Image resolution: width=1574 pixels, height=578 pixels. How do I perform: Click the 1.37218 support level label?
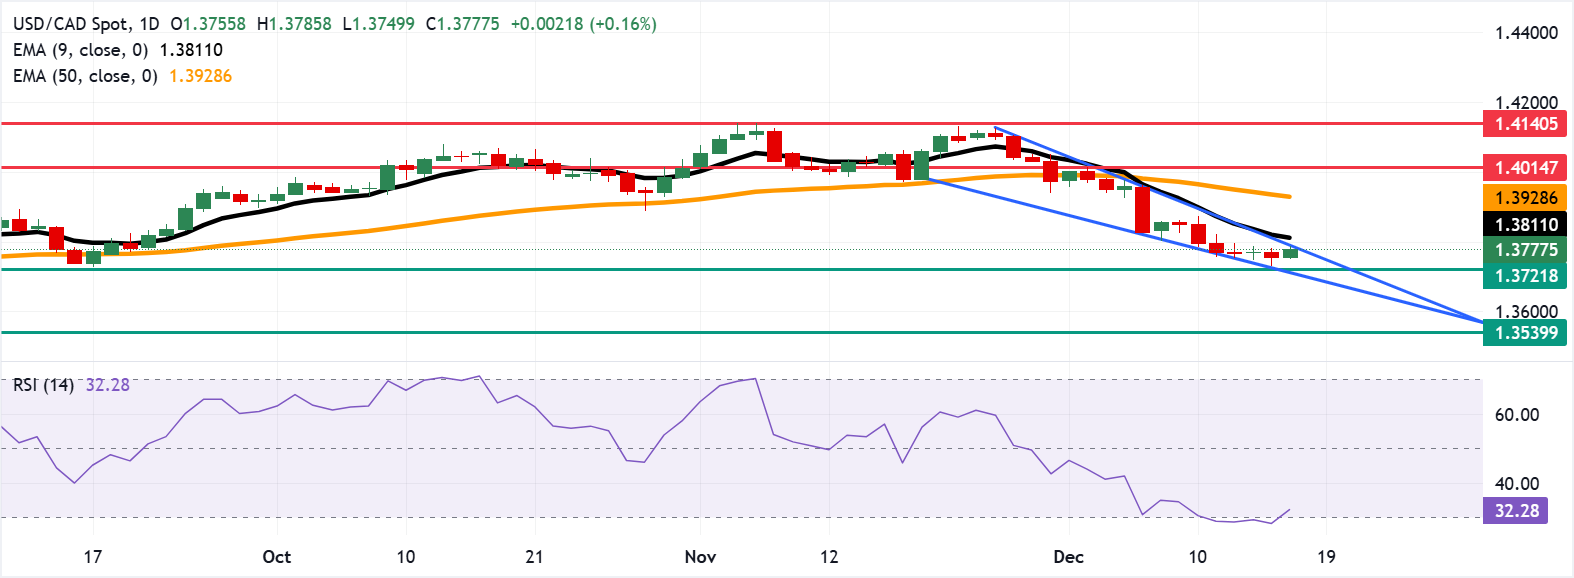pos(1526,275)
